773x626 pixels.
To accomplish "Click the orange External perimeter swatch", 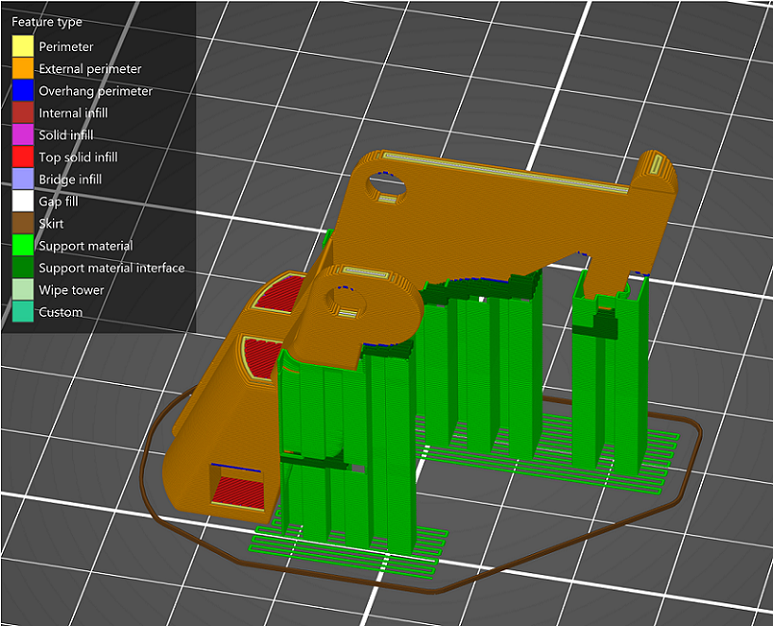I will coord(23,69).
